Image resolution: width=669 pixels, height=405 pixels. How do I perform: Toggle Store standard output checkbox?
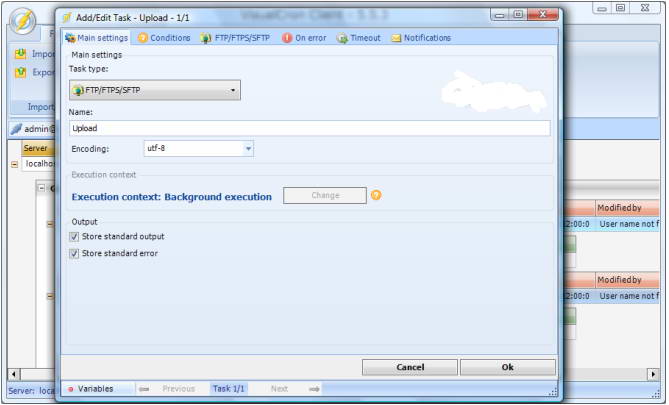(x=74, y=236)
